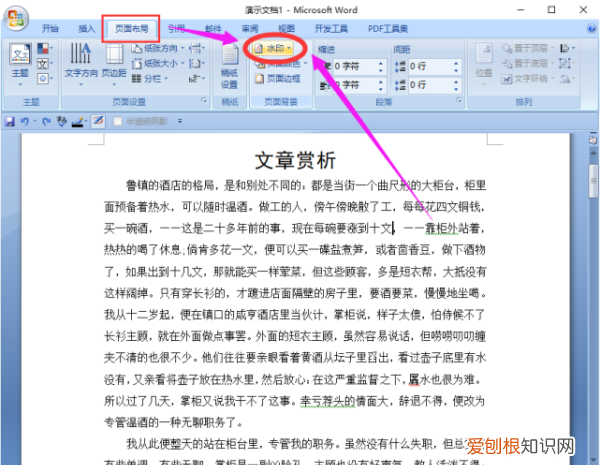Expand the undo history dropdown
The image size is (600, 465).
[x=35, y=121]
